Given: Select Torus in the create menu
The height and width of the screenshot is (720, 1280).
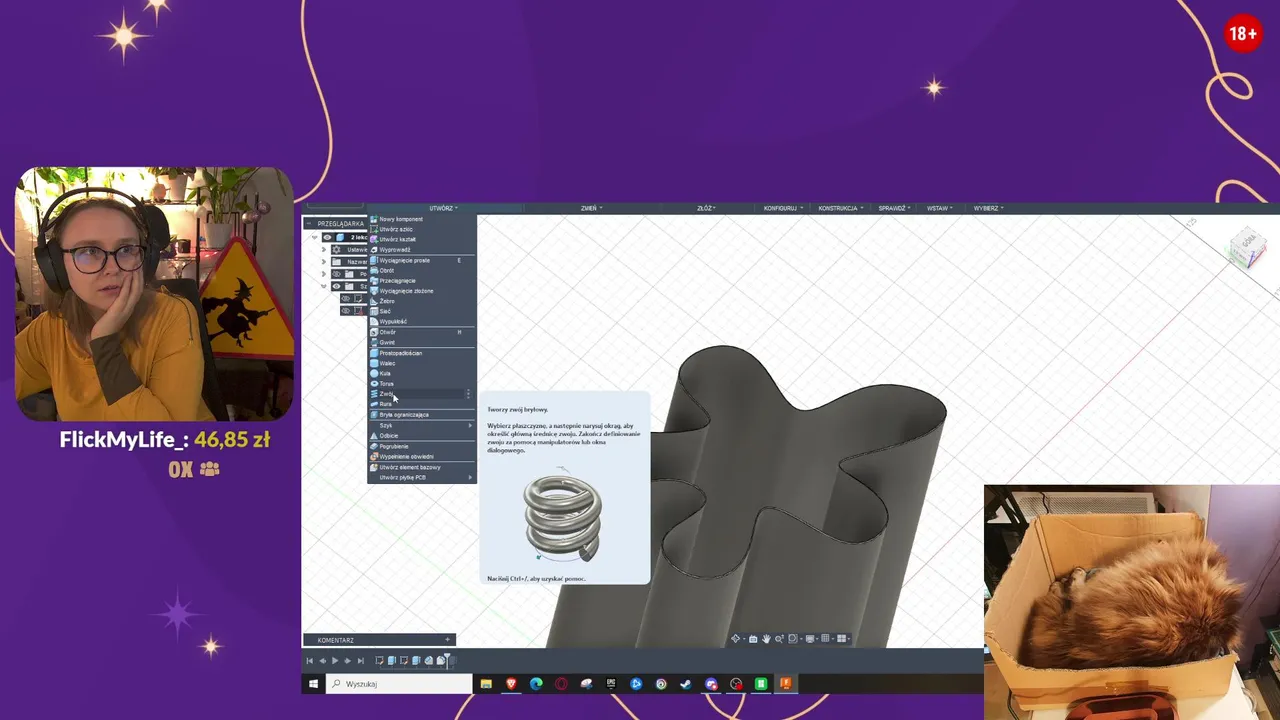Looking at the screenshot, I should 422,383.
